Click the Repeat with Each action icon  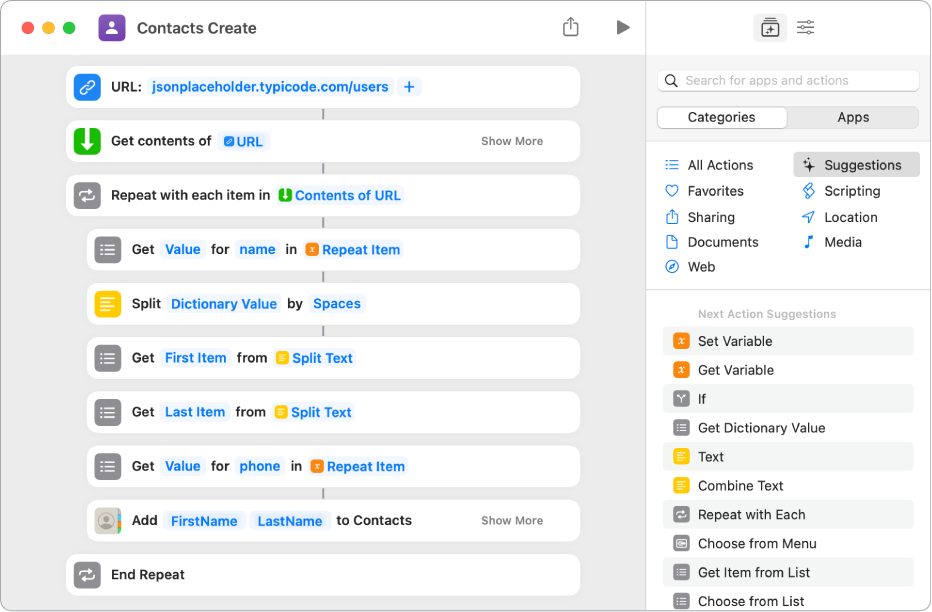click(87, 195)
